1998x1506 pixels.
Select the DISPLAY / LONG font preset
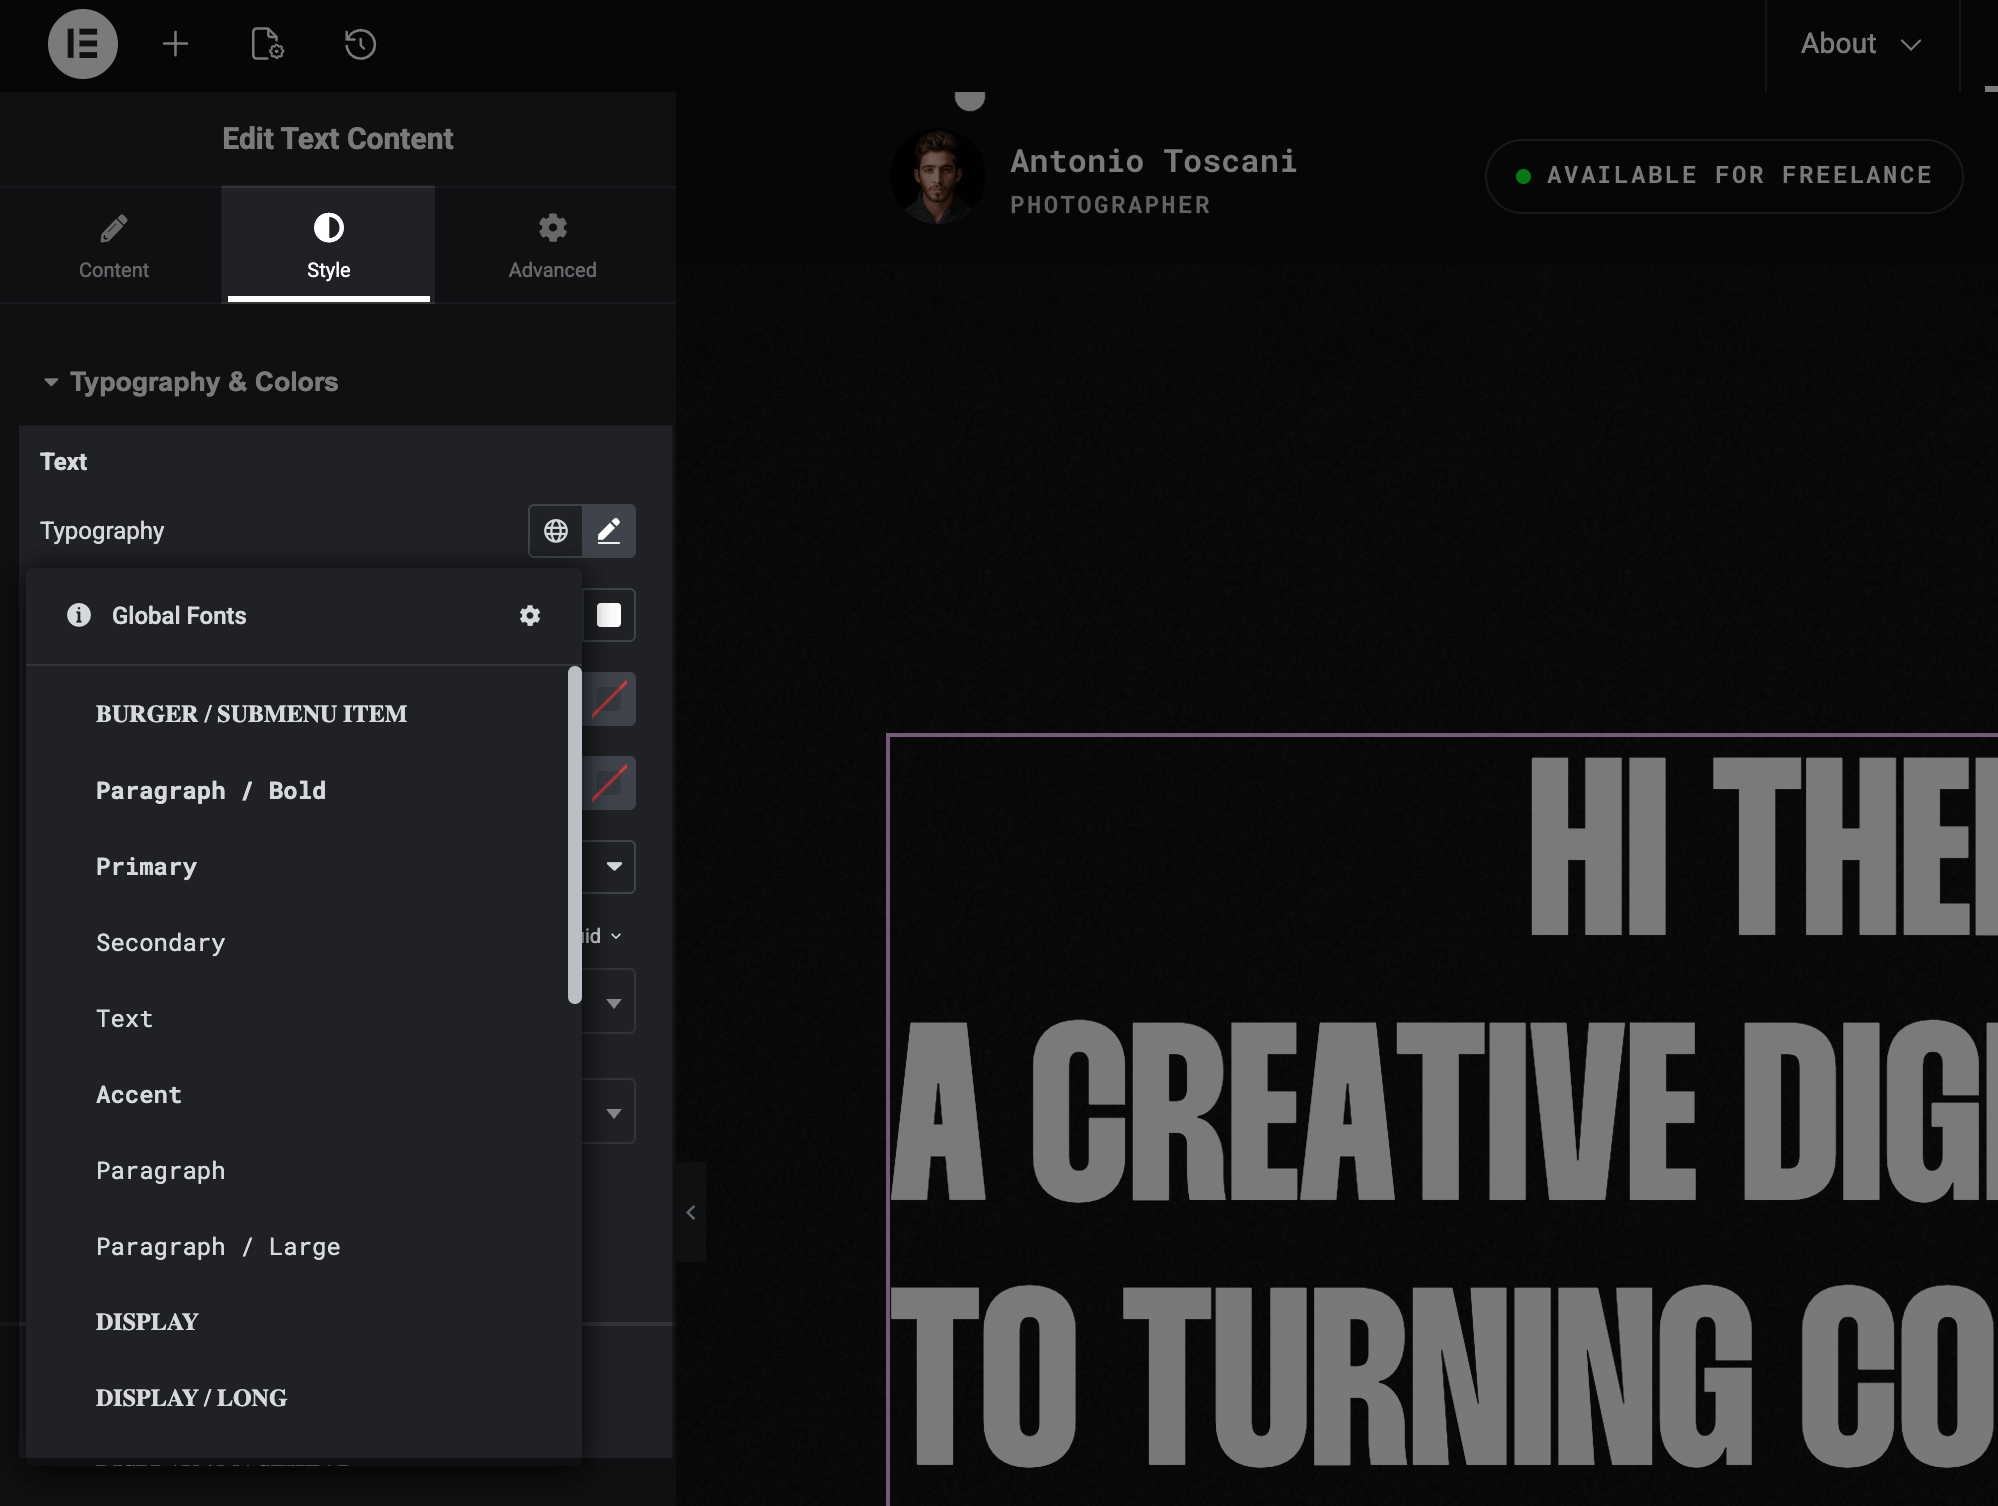coord(191,1398)
